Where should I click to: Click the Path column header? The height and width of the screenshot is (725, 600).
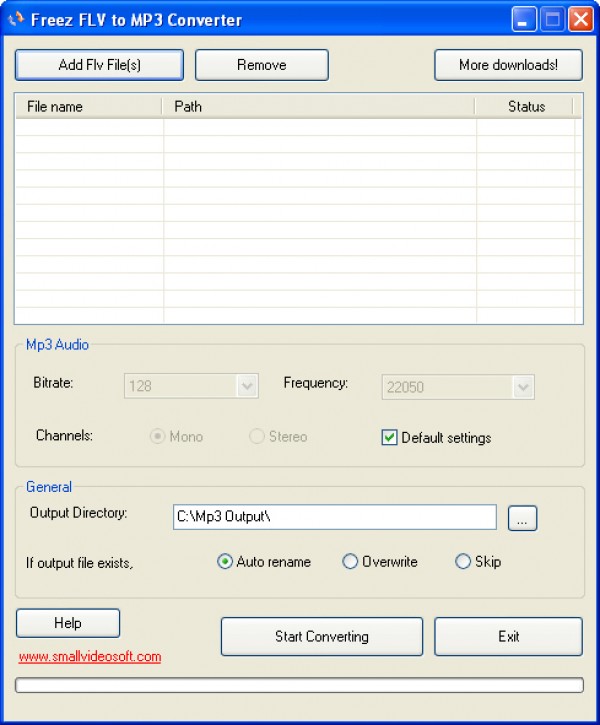pyautogui.click(x=318, y=107)
